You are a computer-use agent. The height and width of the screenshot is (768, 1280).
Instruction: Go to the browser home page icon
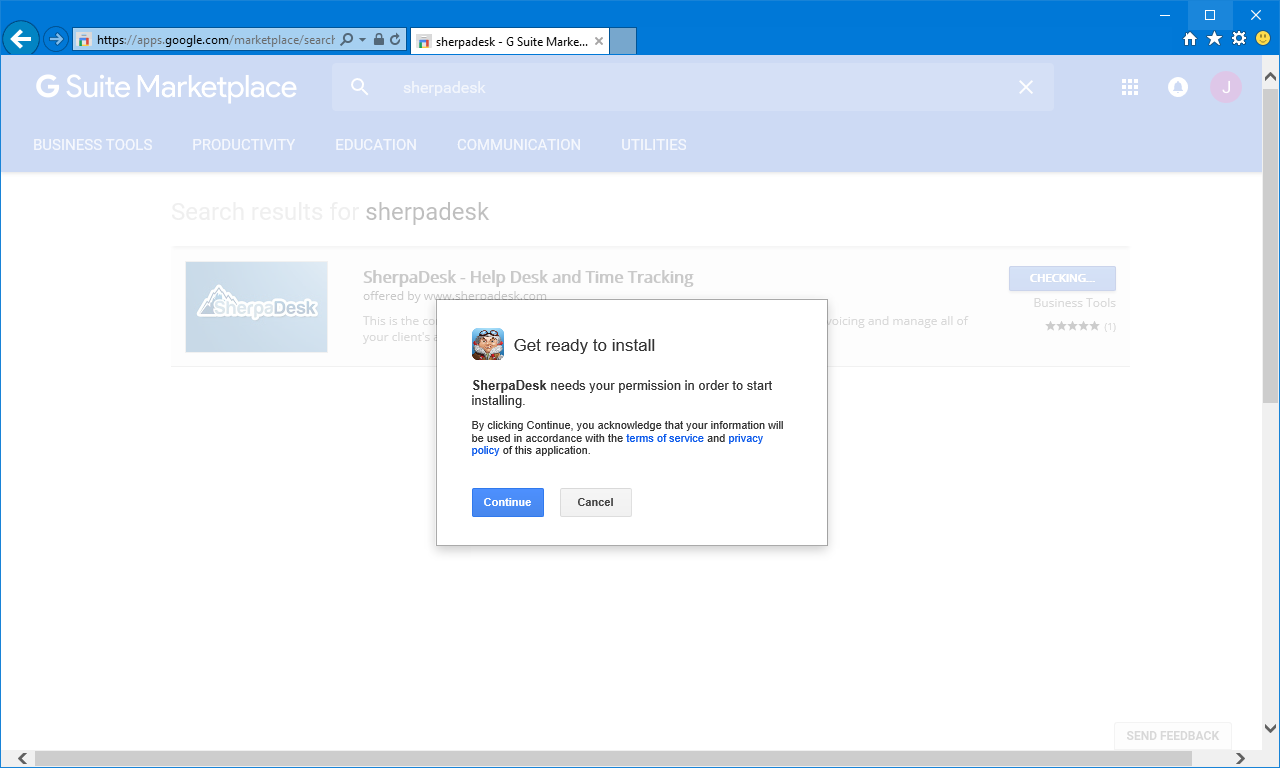pyautogui.click(x=1189, y=40)
